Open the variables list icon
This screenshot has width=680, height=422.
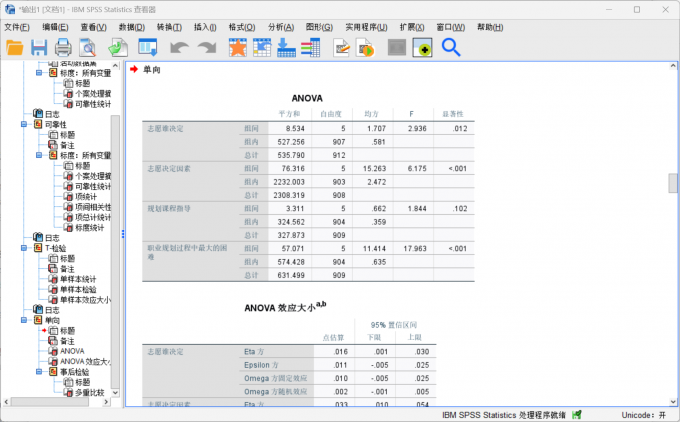point(311,48)
